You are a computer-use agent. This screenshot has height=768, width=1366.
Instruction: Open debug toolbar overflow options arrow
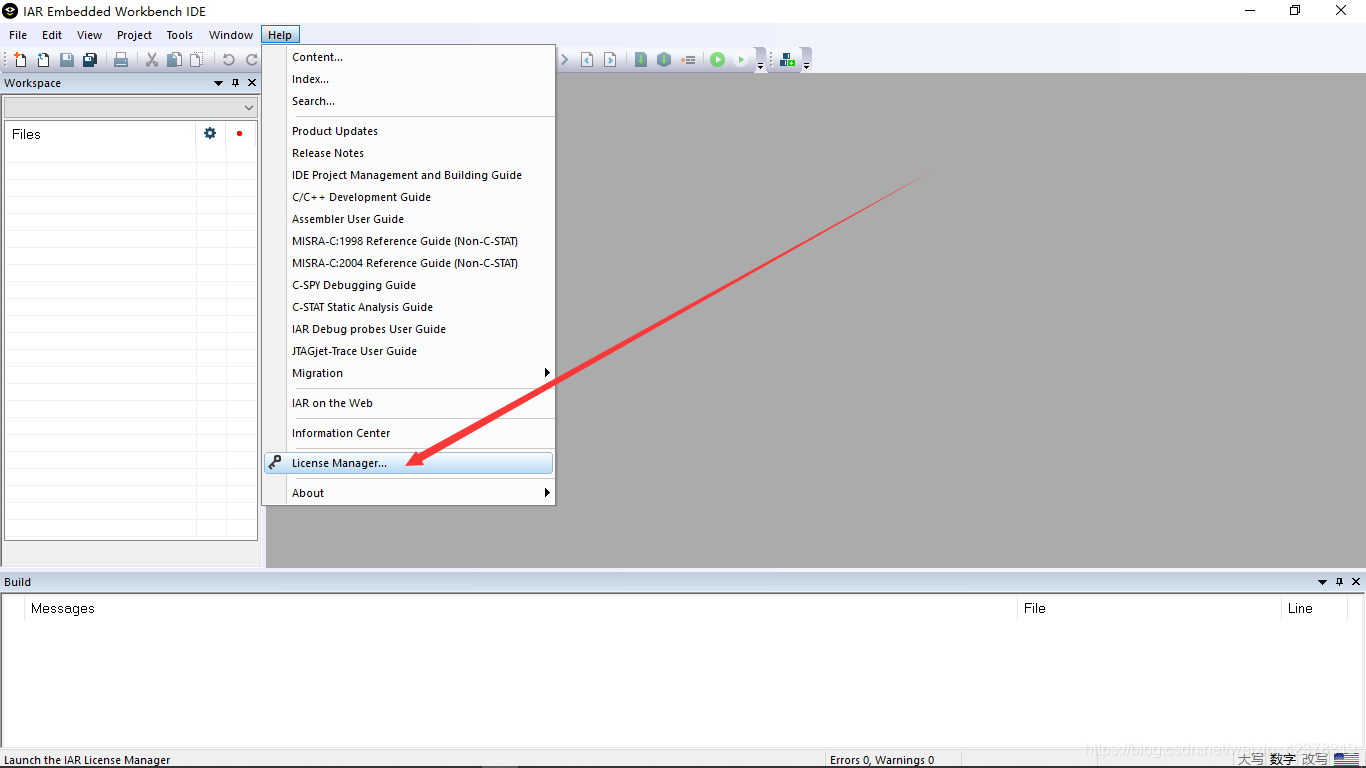pyautogui.click(x=760, y=66)
